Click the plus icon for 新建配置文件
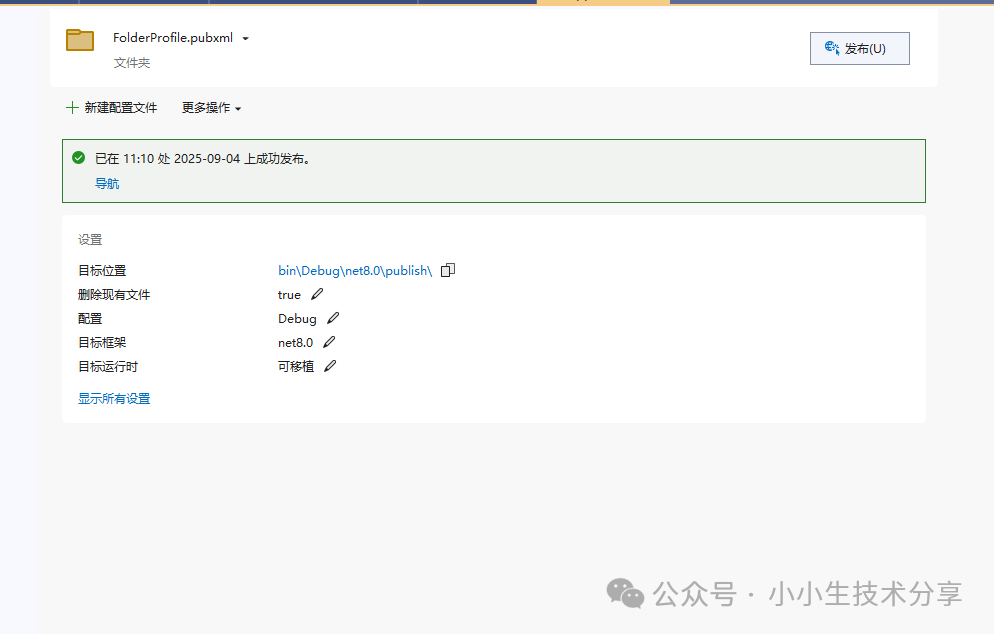 click(x=71, y=108)
